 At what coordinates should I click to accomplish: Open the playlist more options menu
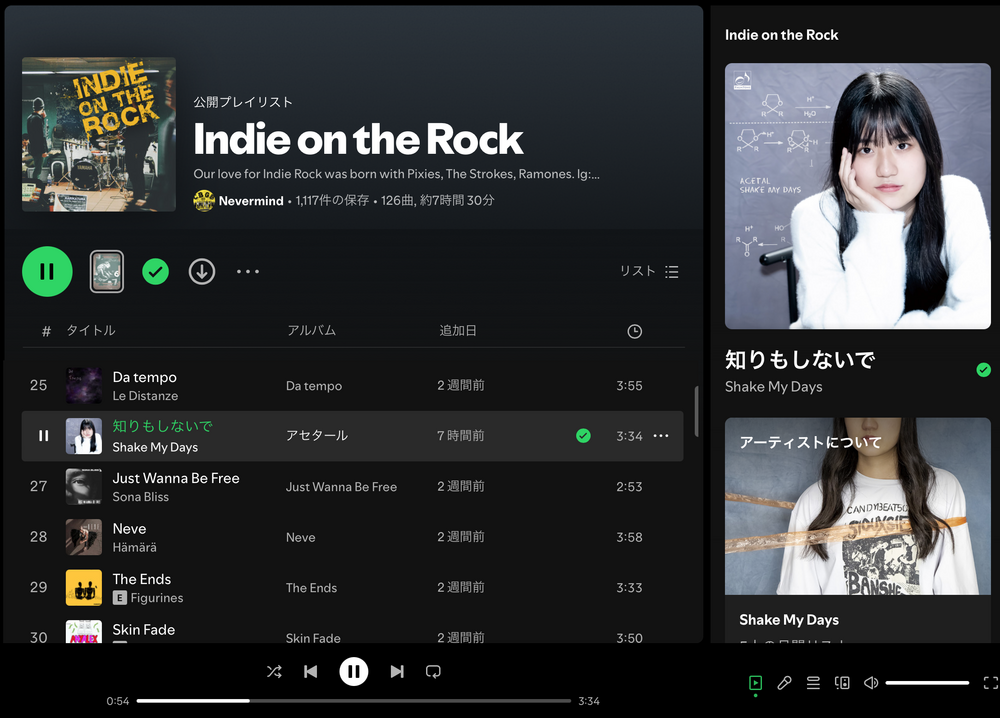[x=248, y=272]
